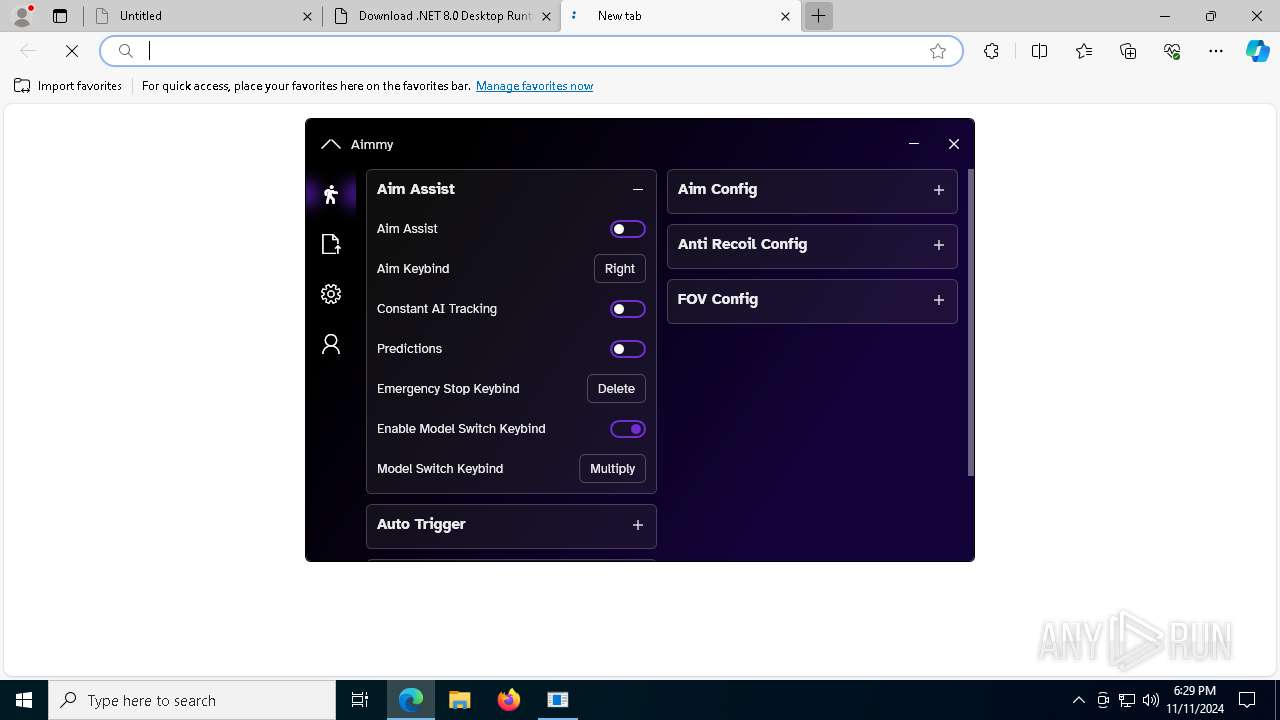Open the user profile icon in Aimmy sidebar
1280x720 pixels.
point(331,344)
